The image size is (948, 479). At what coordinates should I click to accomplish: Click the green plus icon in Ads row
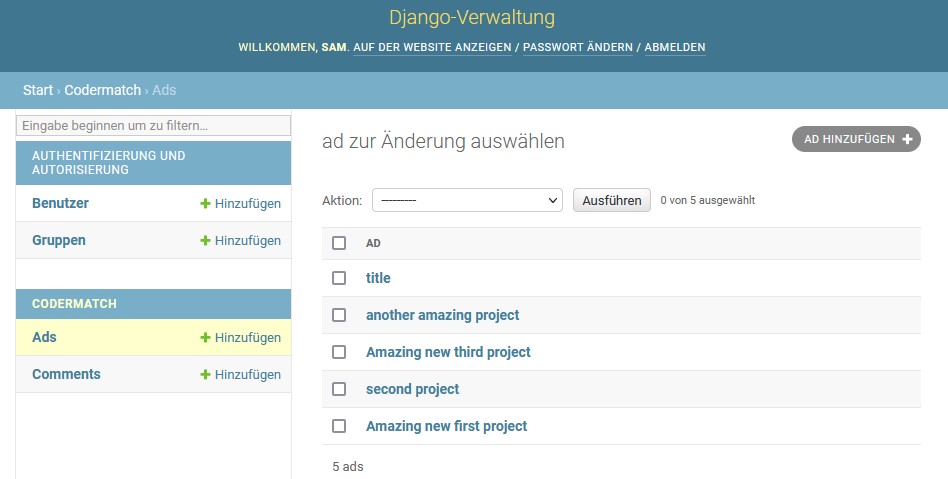[206, 337]
